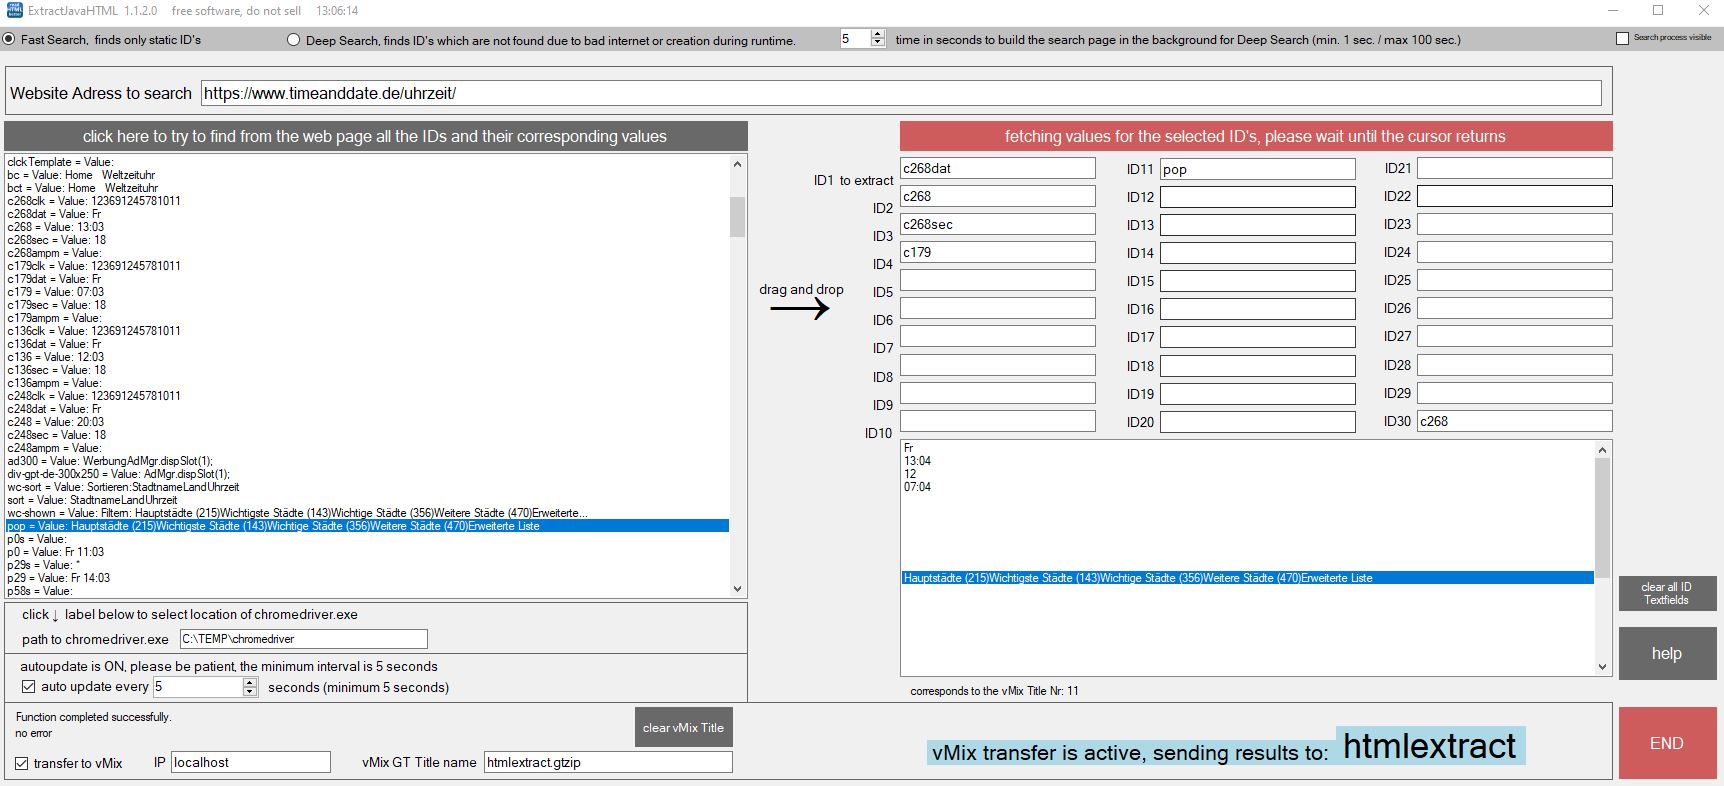Click the vMix GT Title name field
This screenshot has width=1724, height=786.
pos(607,762)
